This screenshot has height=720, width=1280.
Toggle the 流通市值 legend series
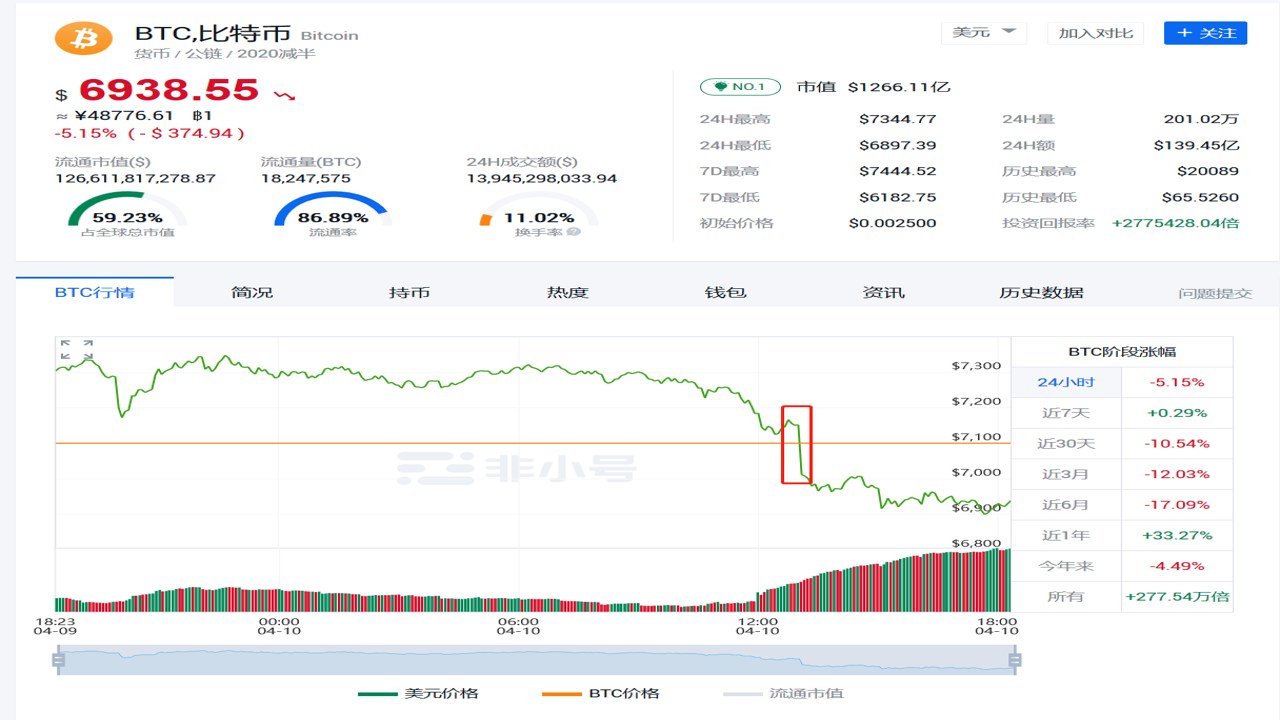pos(782,693)
